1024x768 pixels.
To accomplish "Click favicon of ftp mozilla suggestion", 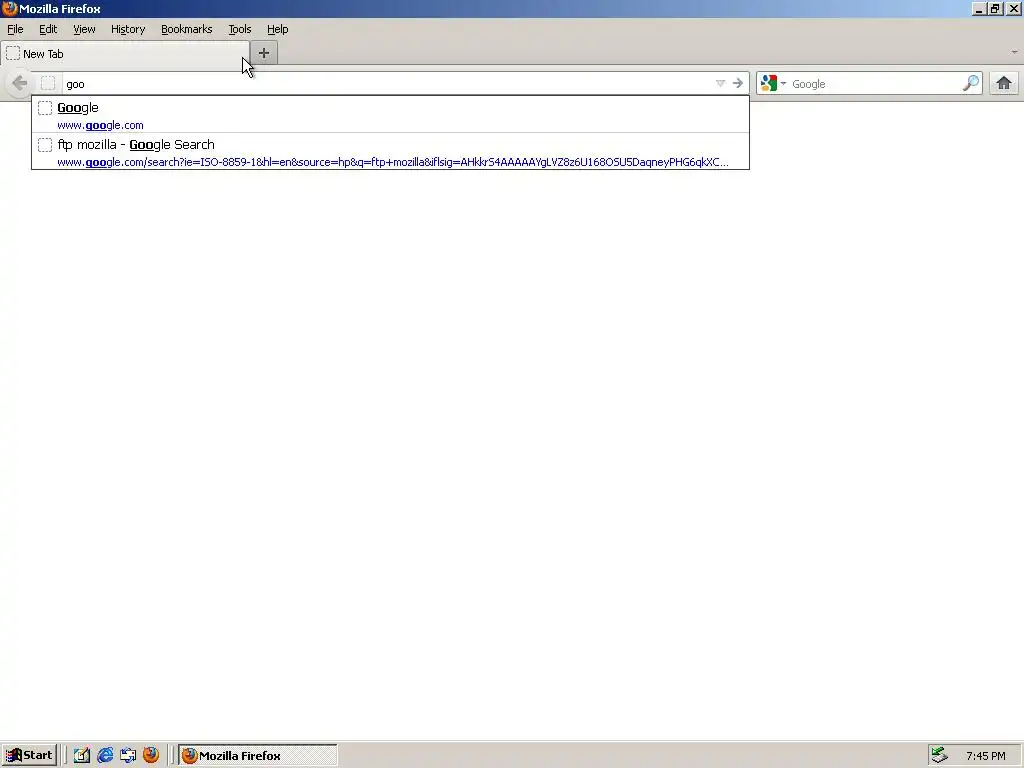I will click(45, 144).
